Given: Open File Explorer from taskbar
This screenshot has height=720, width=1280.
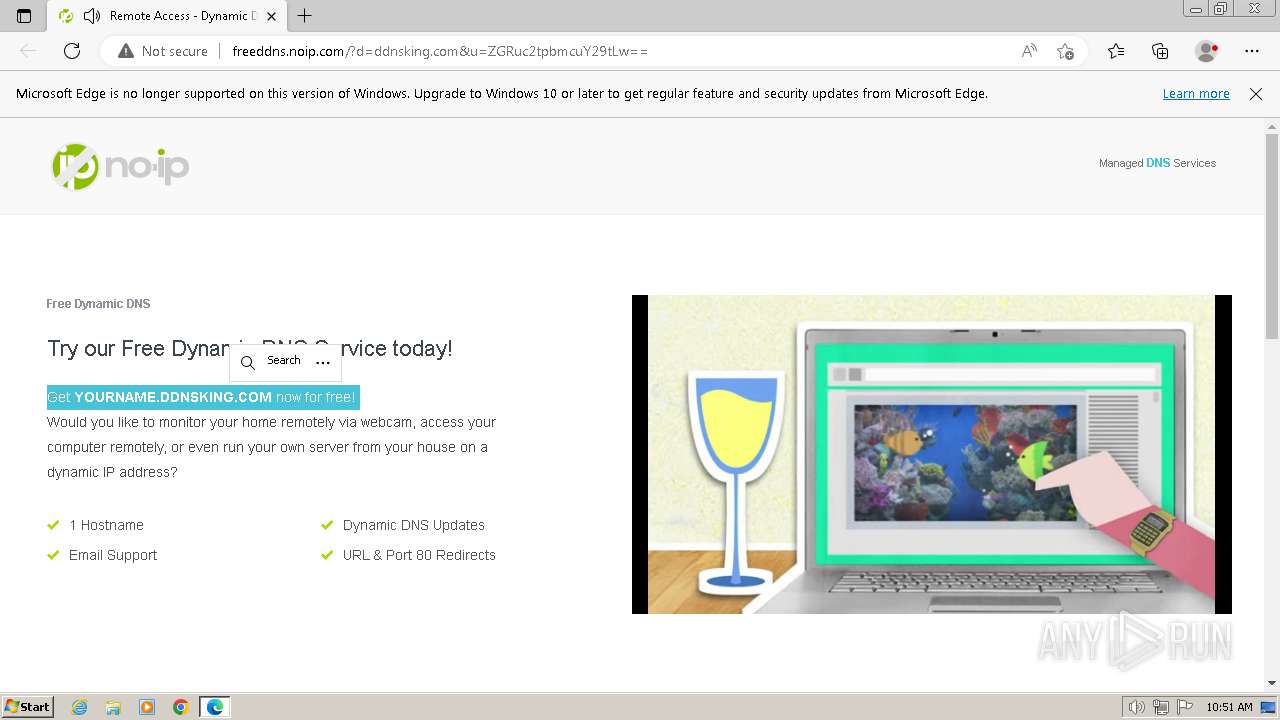Looking at the screenshot, I should click(113, 707).
